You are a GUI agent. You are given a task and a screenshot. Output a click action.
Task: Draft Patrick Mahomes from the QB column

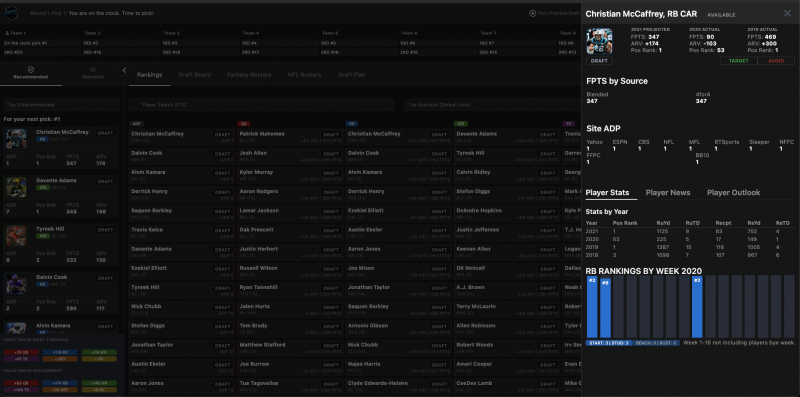(330, 135)
